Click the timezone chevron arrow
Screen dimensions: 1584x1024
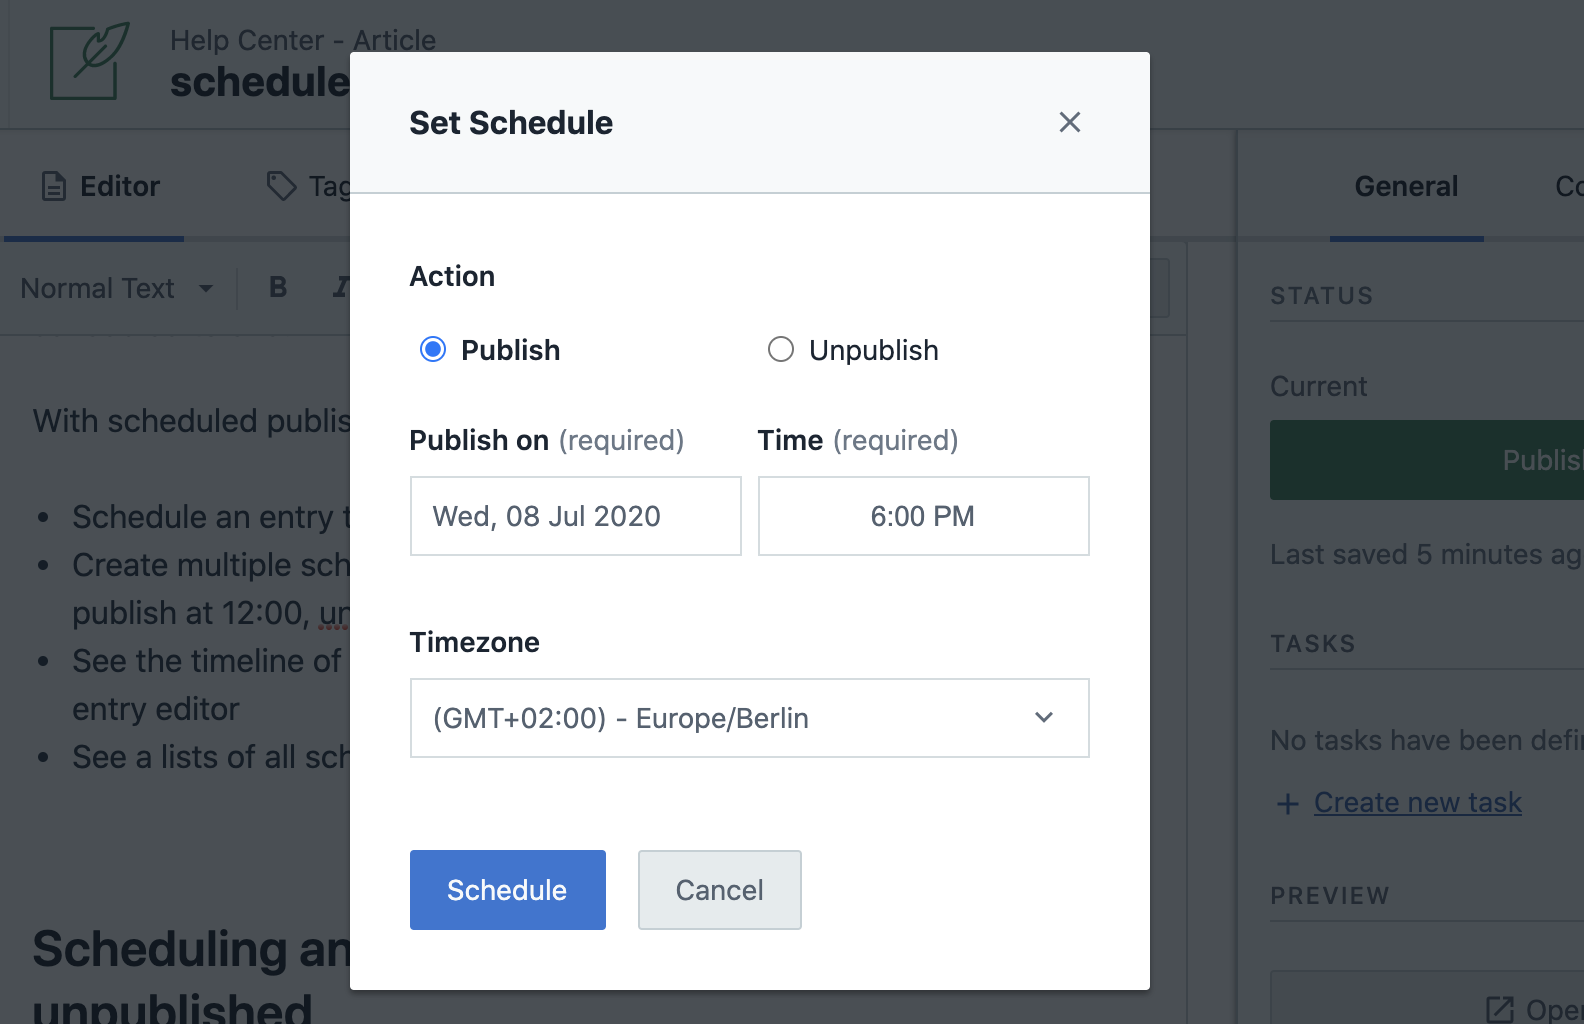1044,718
